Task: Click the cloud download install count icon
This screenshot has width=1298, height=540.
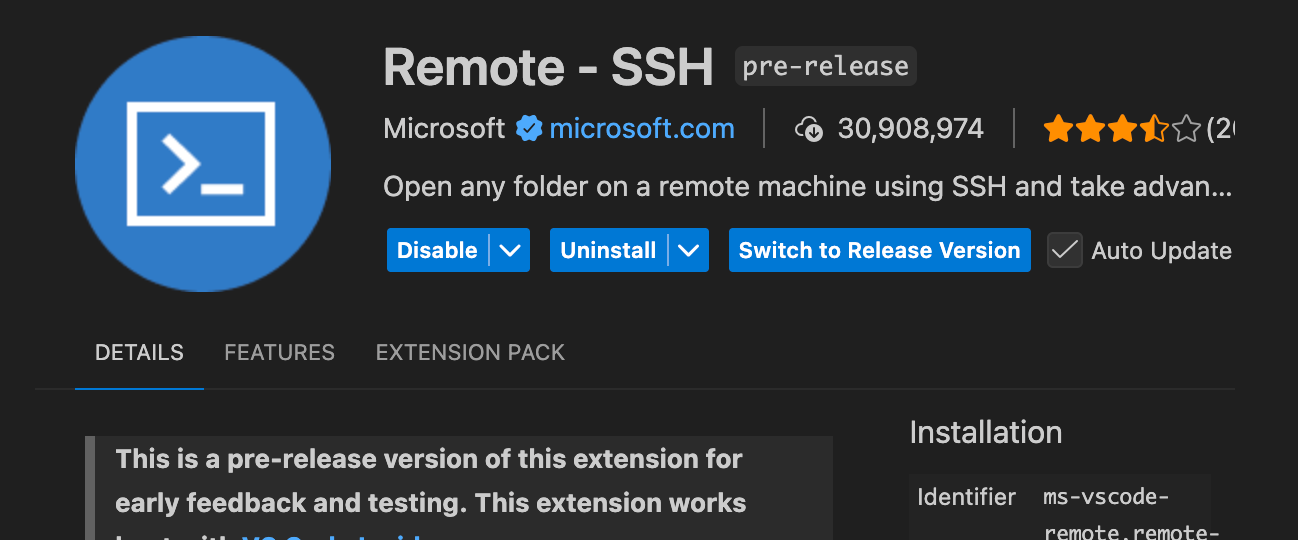Action: tap(808, 129)
